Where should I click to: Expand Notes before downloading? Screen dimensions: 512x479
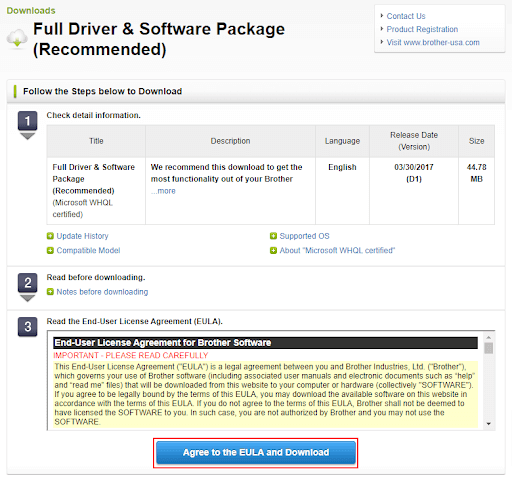coord(102,292)
